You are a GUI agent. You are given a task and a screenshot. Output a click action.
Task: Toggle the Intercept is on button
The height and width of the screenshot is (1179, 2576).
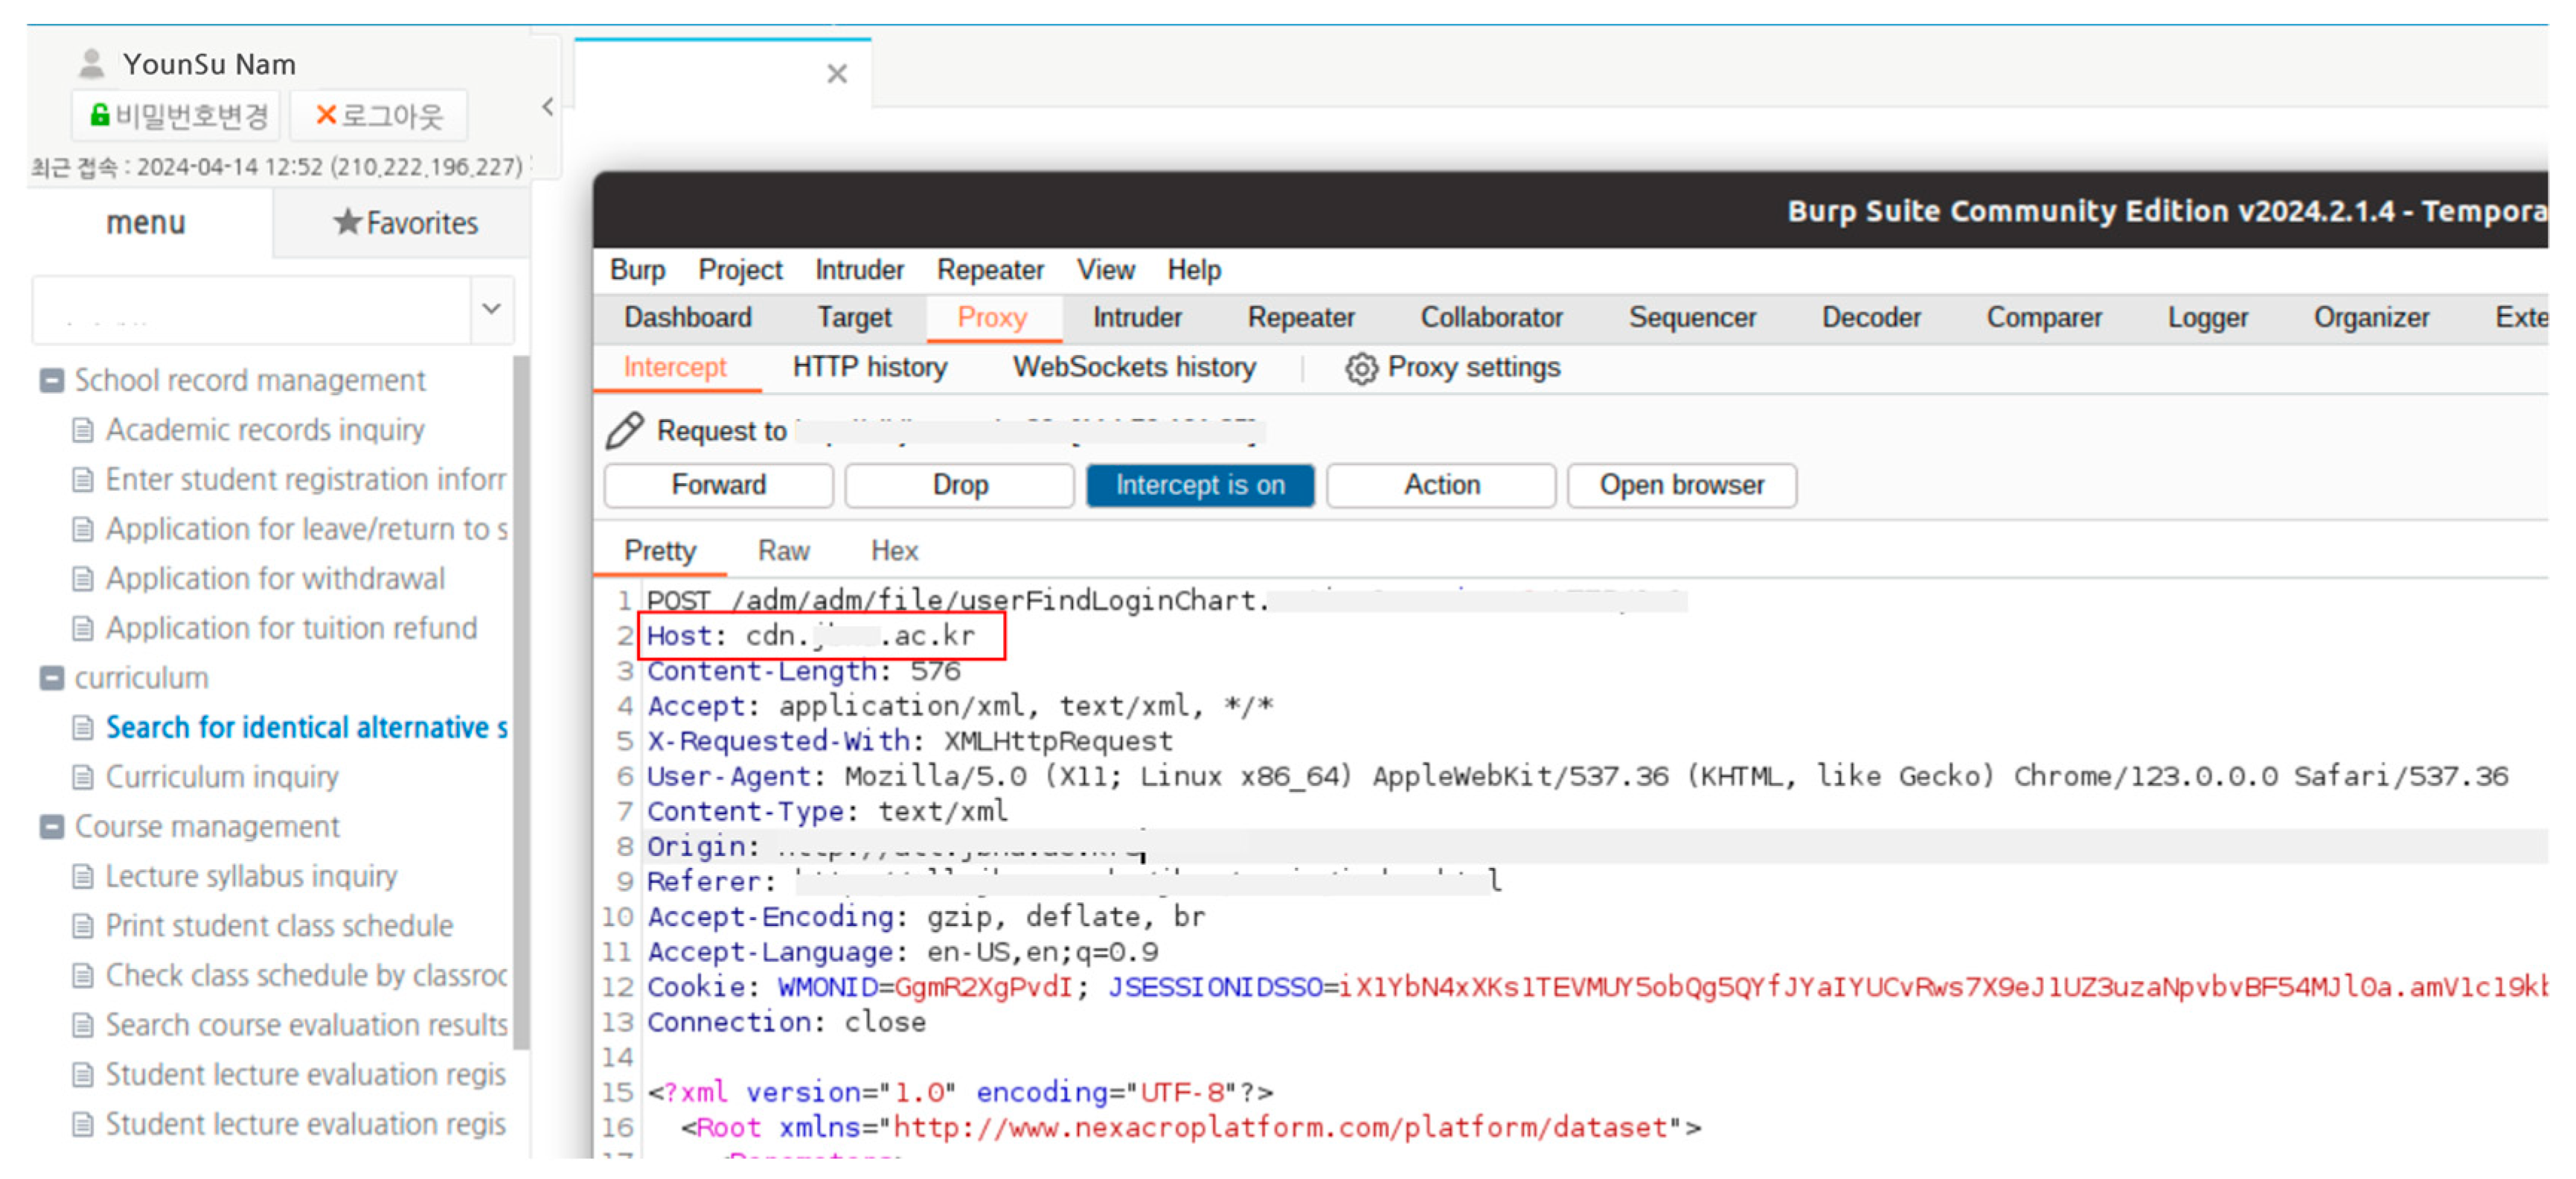[x=1199, y=485]
